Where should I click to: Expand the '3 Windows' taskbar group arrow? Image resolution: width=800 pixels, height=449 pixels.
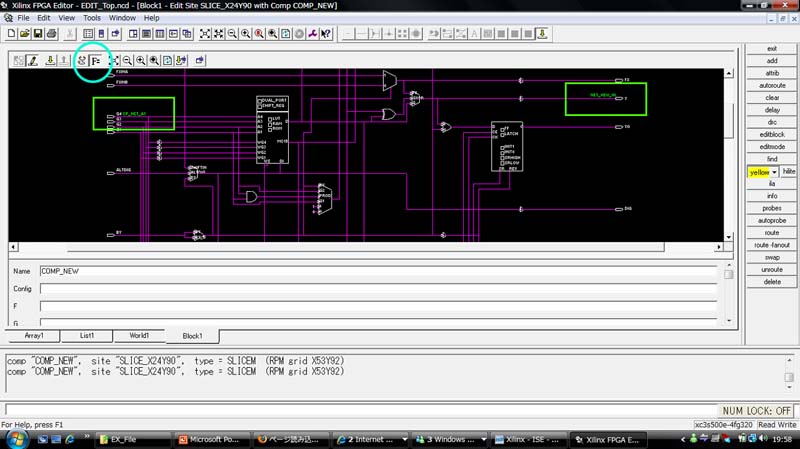tap(484, 439)
